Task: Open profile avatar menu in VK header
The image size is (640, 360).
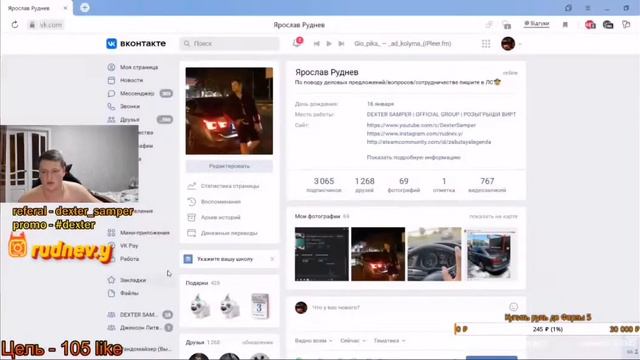Action: (x=508, y=44)
